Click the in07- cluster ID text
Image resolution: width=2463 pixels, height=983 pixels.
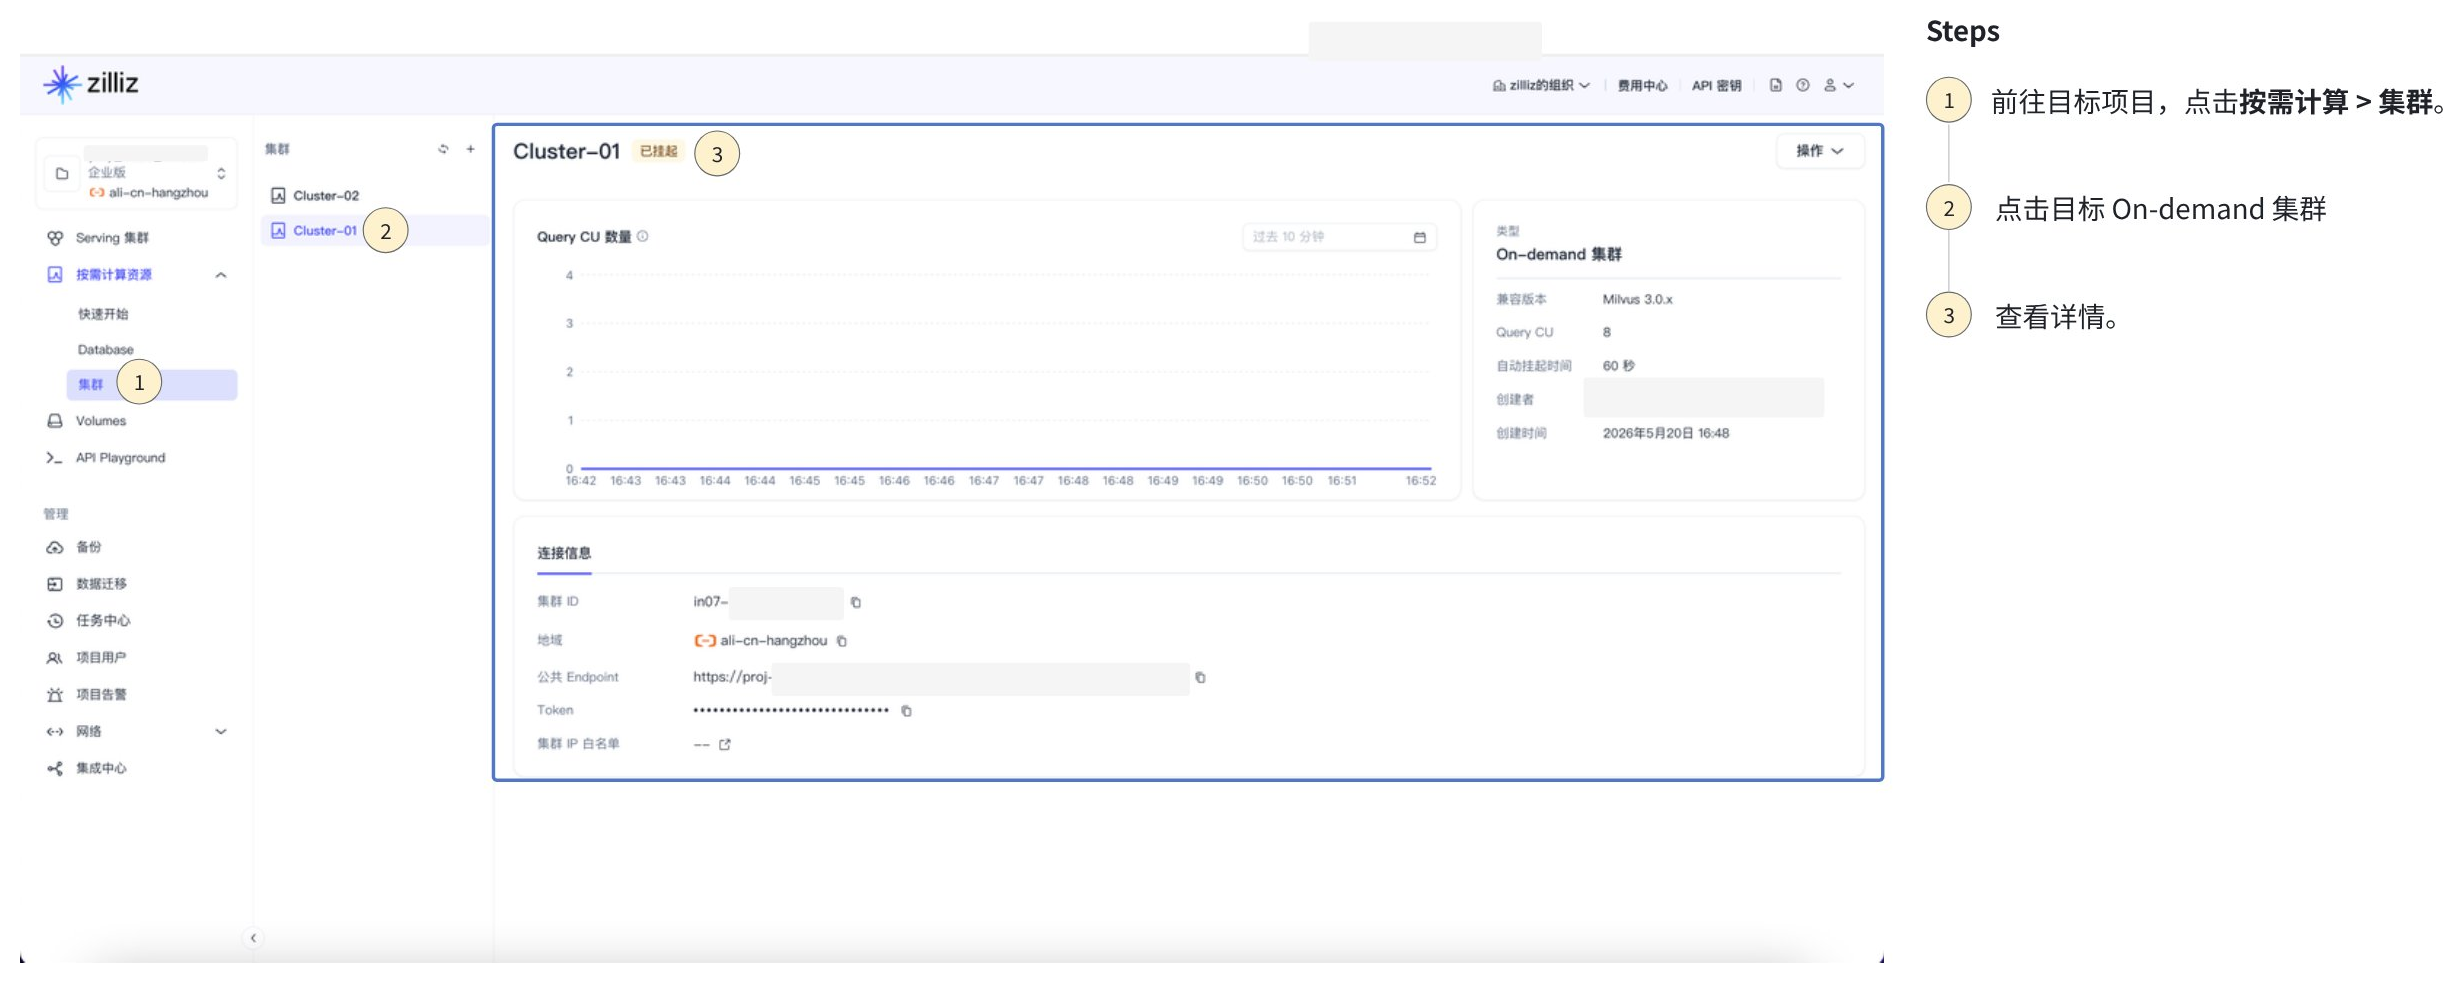(x=710, y=602)
